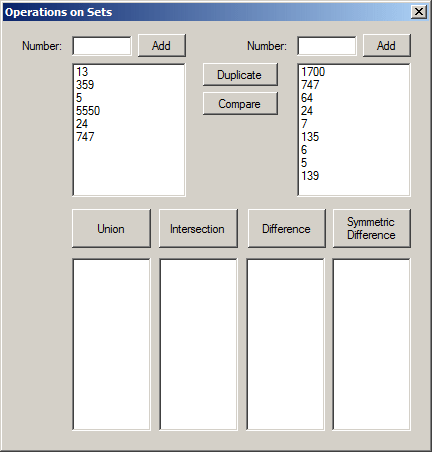The width and height of the screenshot is (432, 452).
Task: Select item 5550 in the left list
Action: (x=88, y=111)
